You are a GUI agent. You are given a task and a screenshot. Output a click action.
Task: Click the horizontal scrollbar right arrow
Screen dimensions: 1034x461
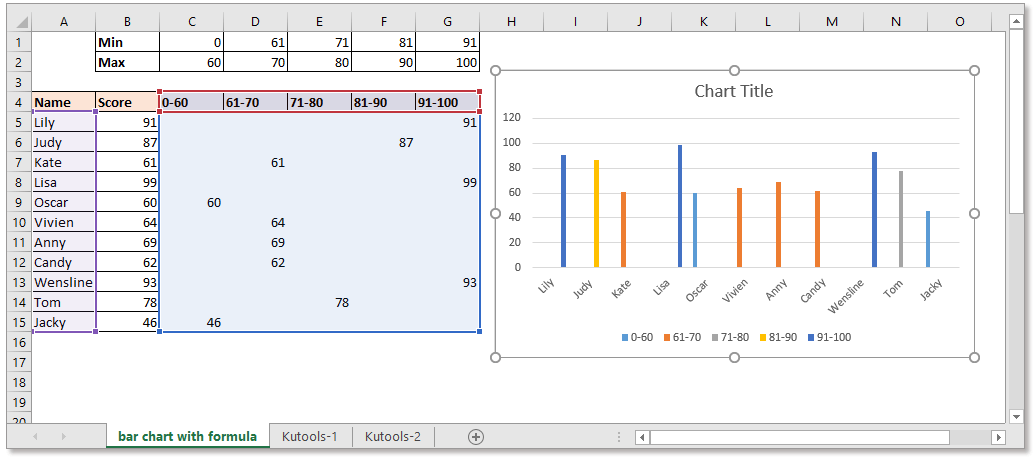coord(997,437)
